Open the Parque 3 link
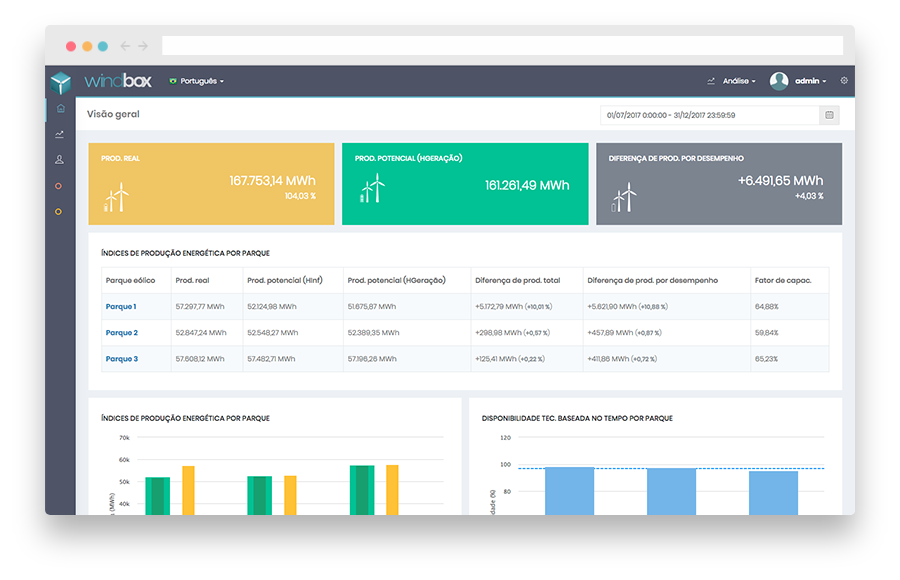 pos(121,358)
